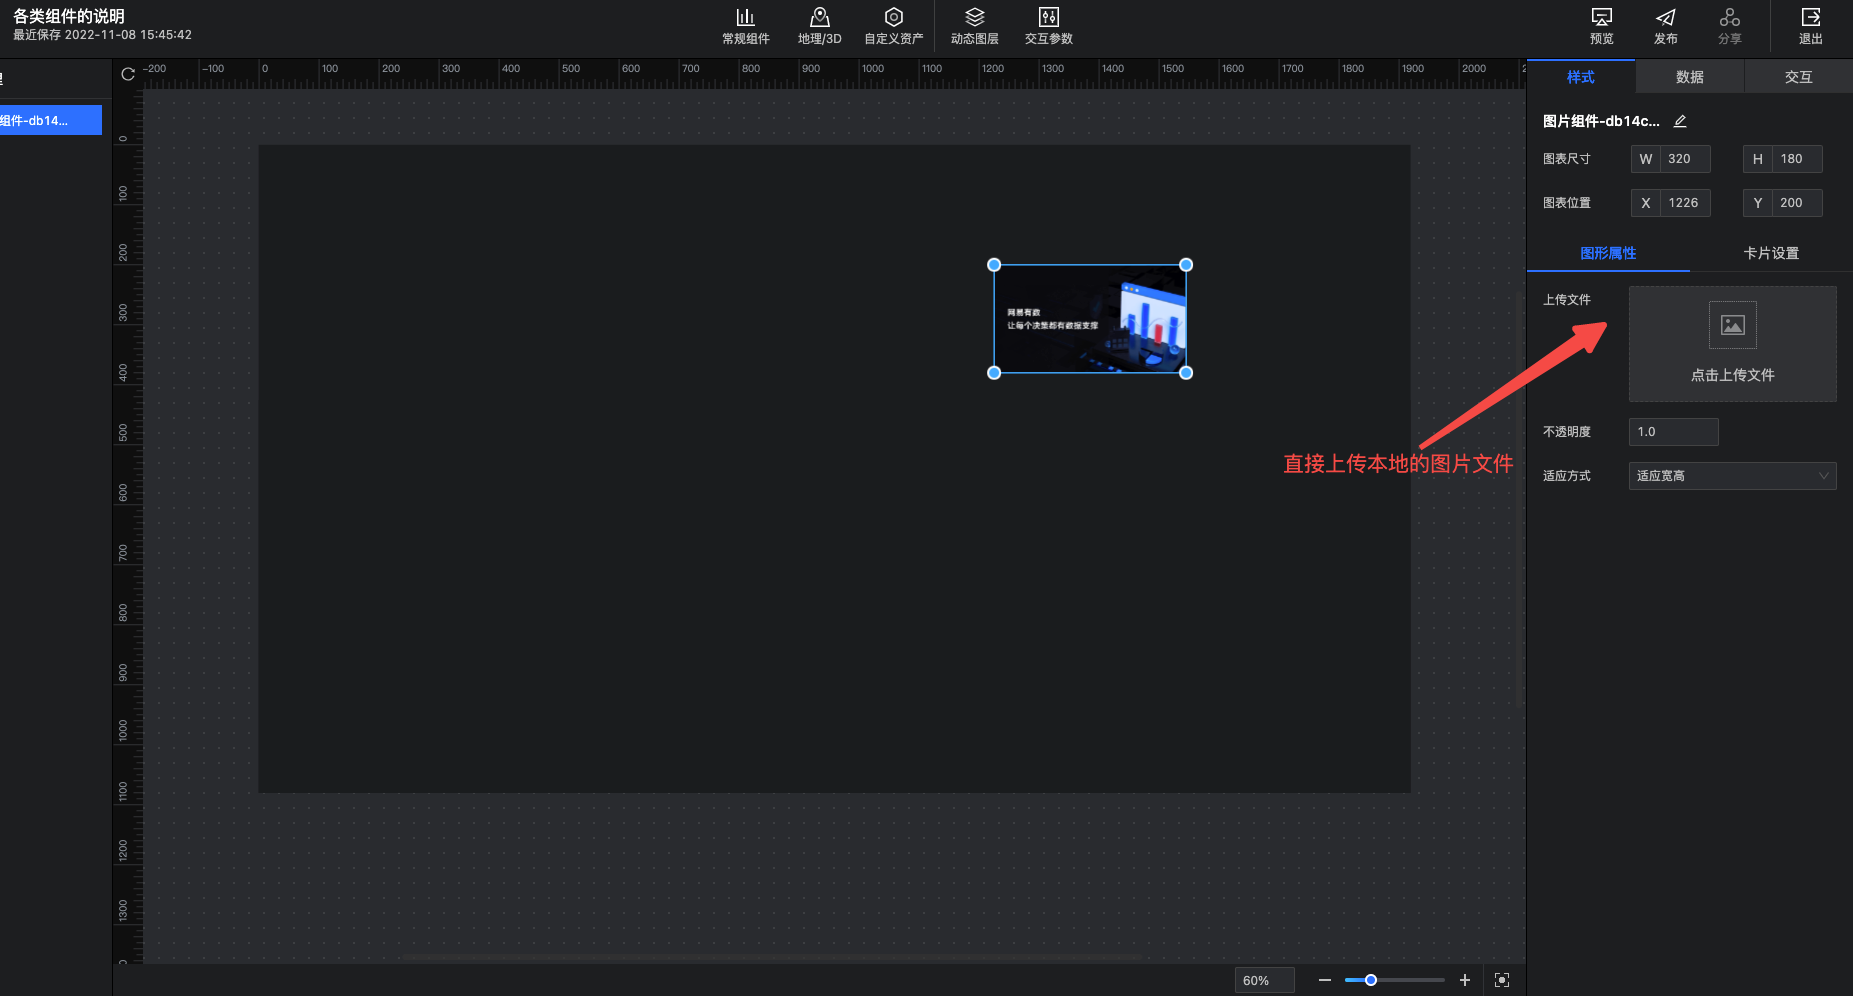
Task: Open the 动态图层 layers panel
Action: [974, 26]
